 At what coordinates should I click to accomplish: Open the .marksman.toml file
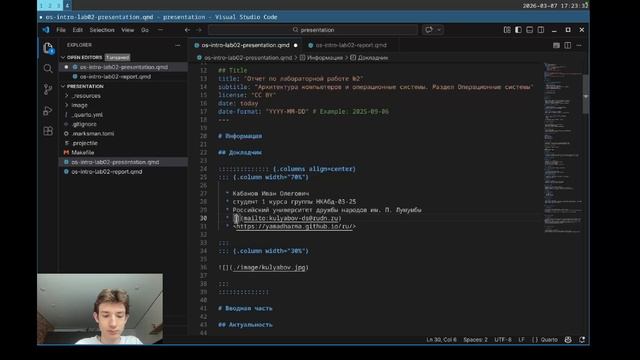93,133
